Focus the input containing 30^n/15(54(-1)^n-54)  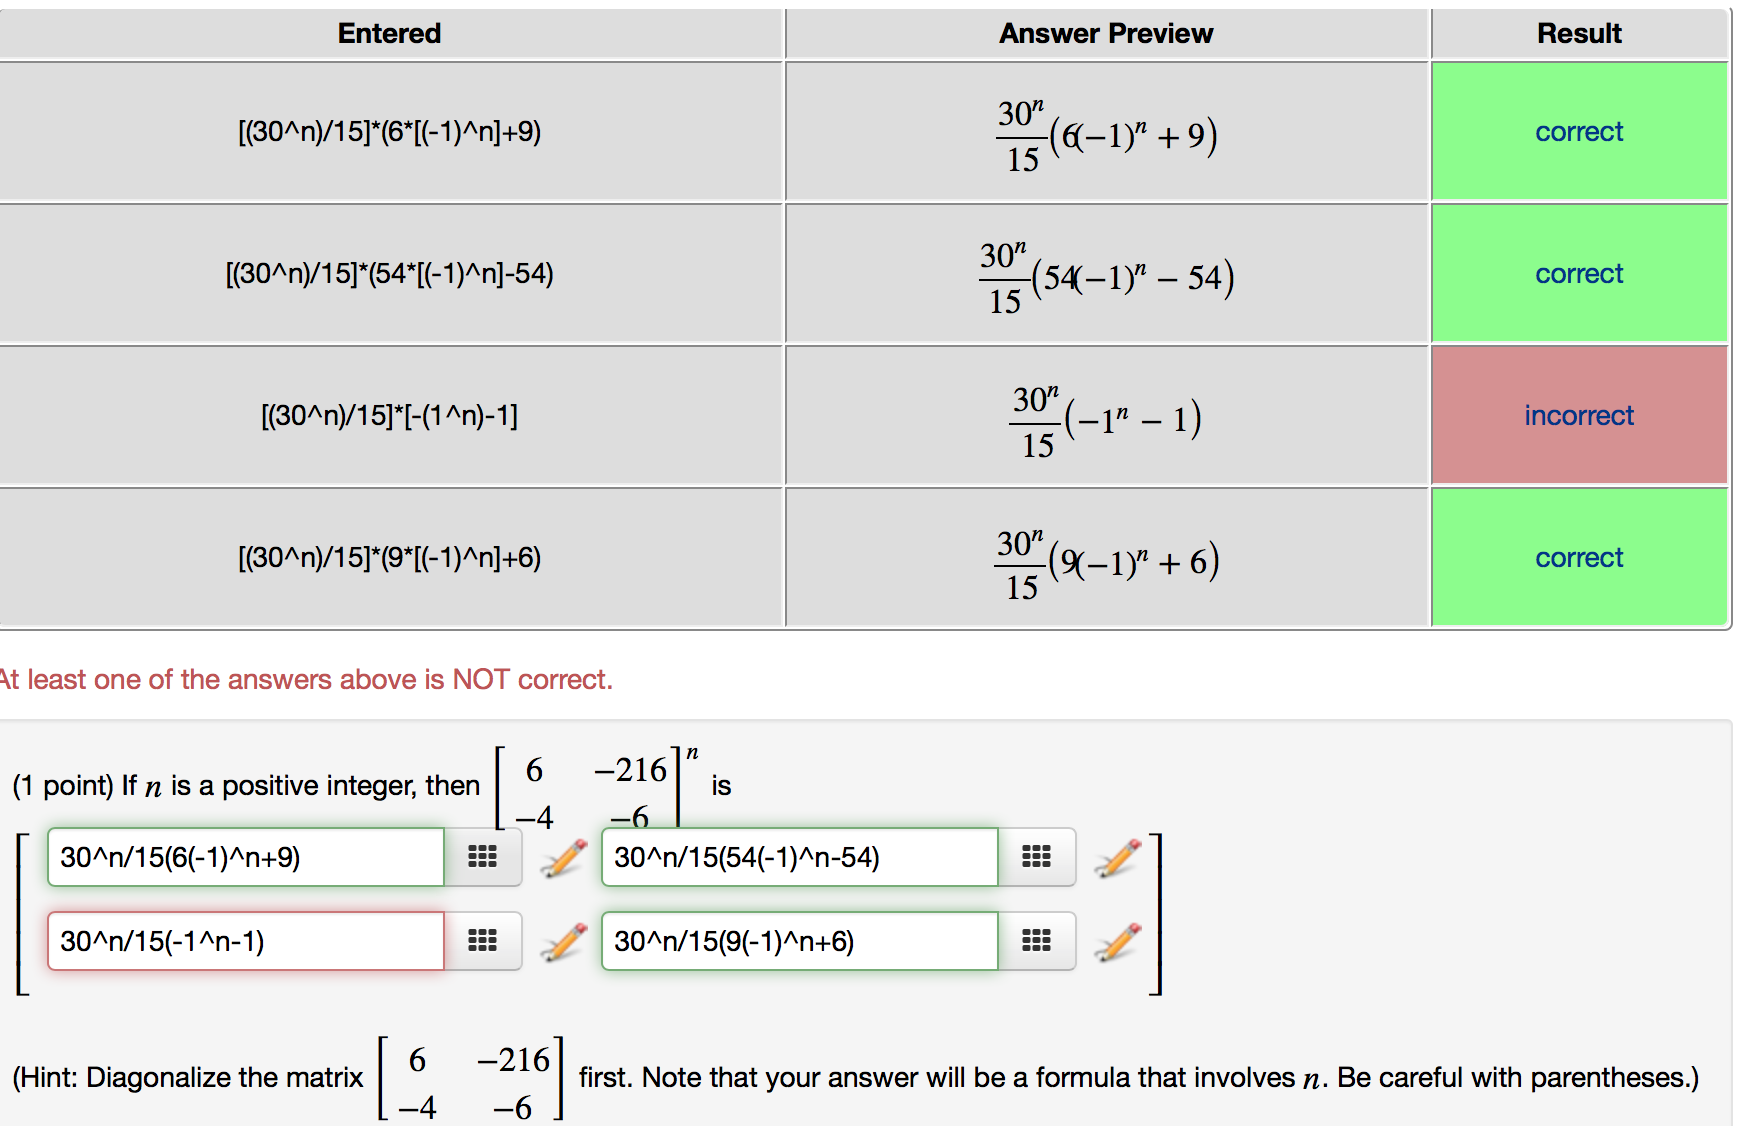(x=800, y=857)
